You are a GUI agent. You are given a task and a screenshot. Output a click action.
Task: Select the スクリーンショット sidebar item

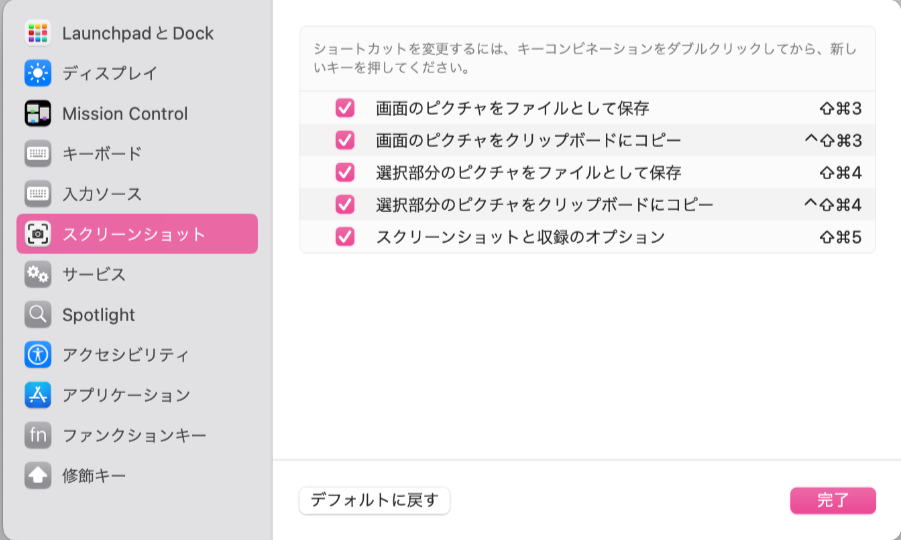137,234
